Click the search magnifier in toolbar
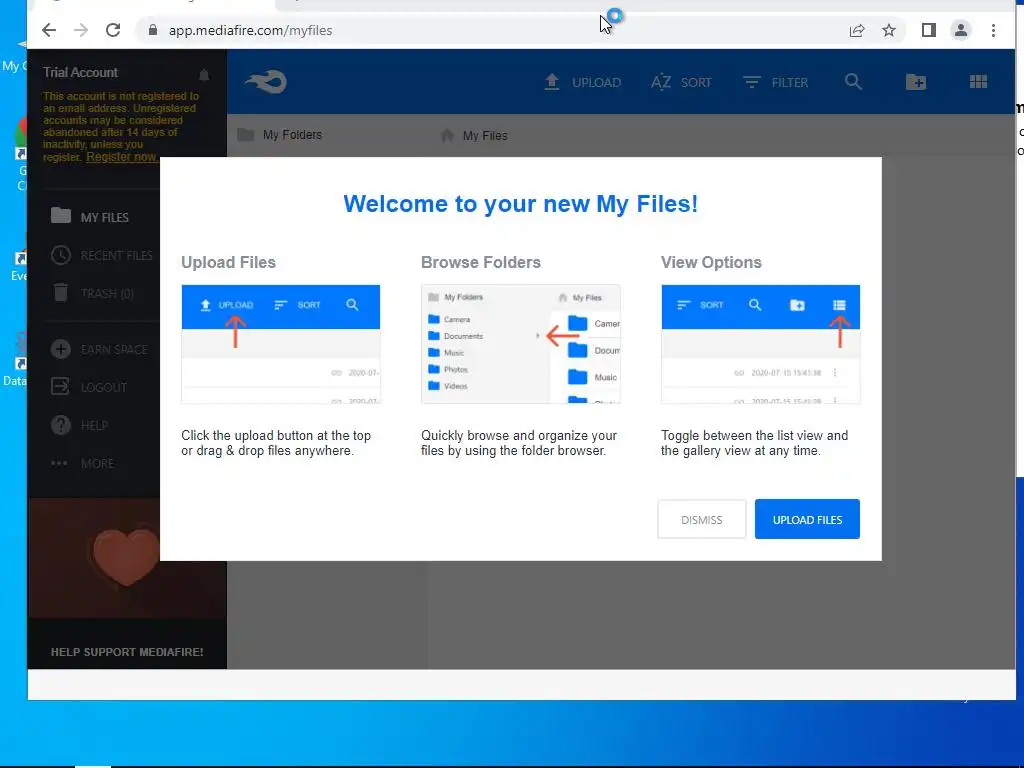Image resolution: width=1024 pixels, height=768 pixels. [853, 82]
